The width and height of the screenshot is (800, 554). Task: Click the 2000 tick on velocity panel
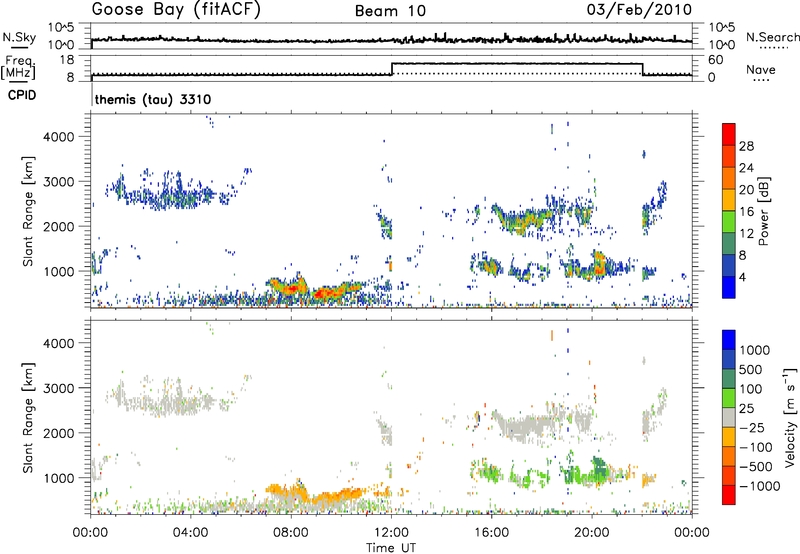pos(61,433)
